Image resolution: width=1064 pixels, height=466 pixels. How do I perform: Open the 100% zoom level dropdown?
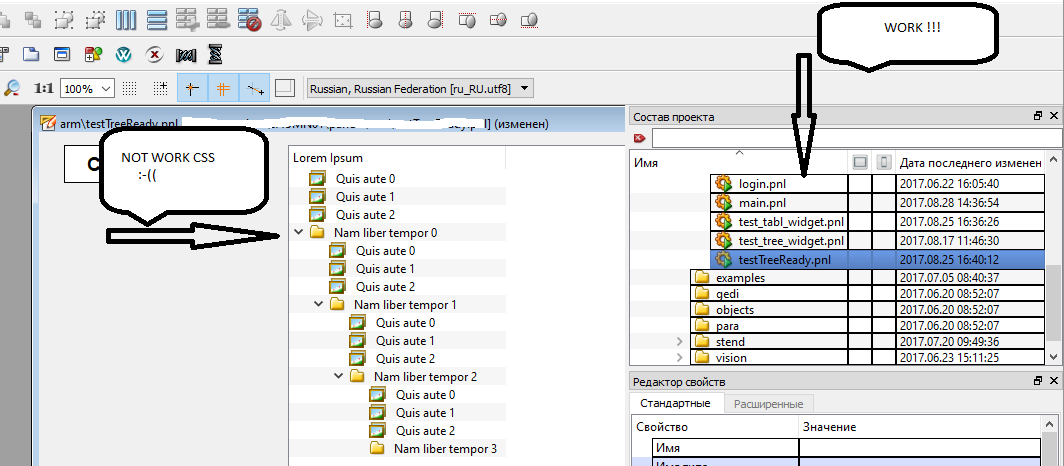click(x=88, y=88)
